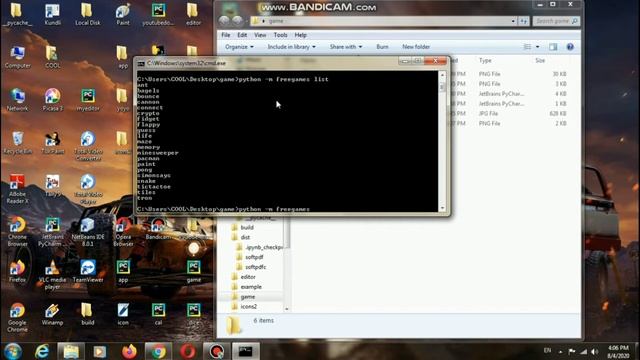
Task: Open the Share with dropdown
Action: pos(346,47)
